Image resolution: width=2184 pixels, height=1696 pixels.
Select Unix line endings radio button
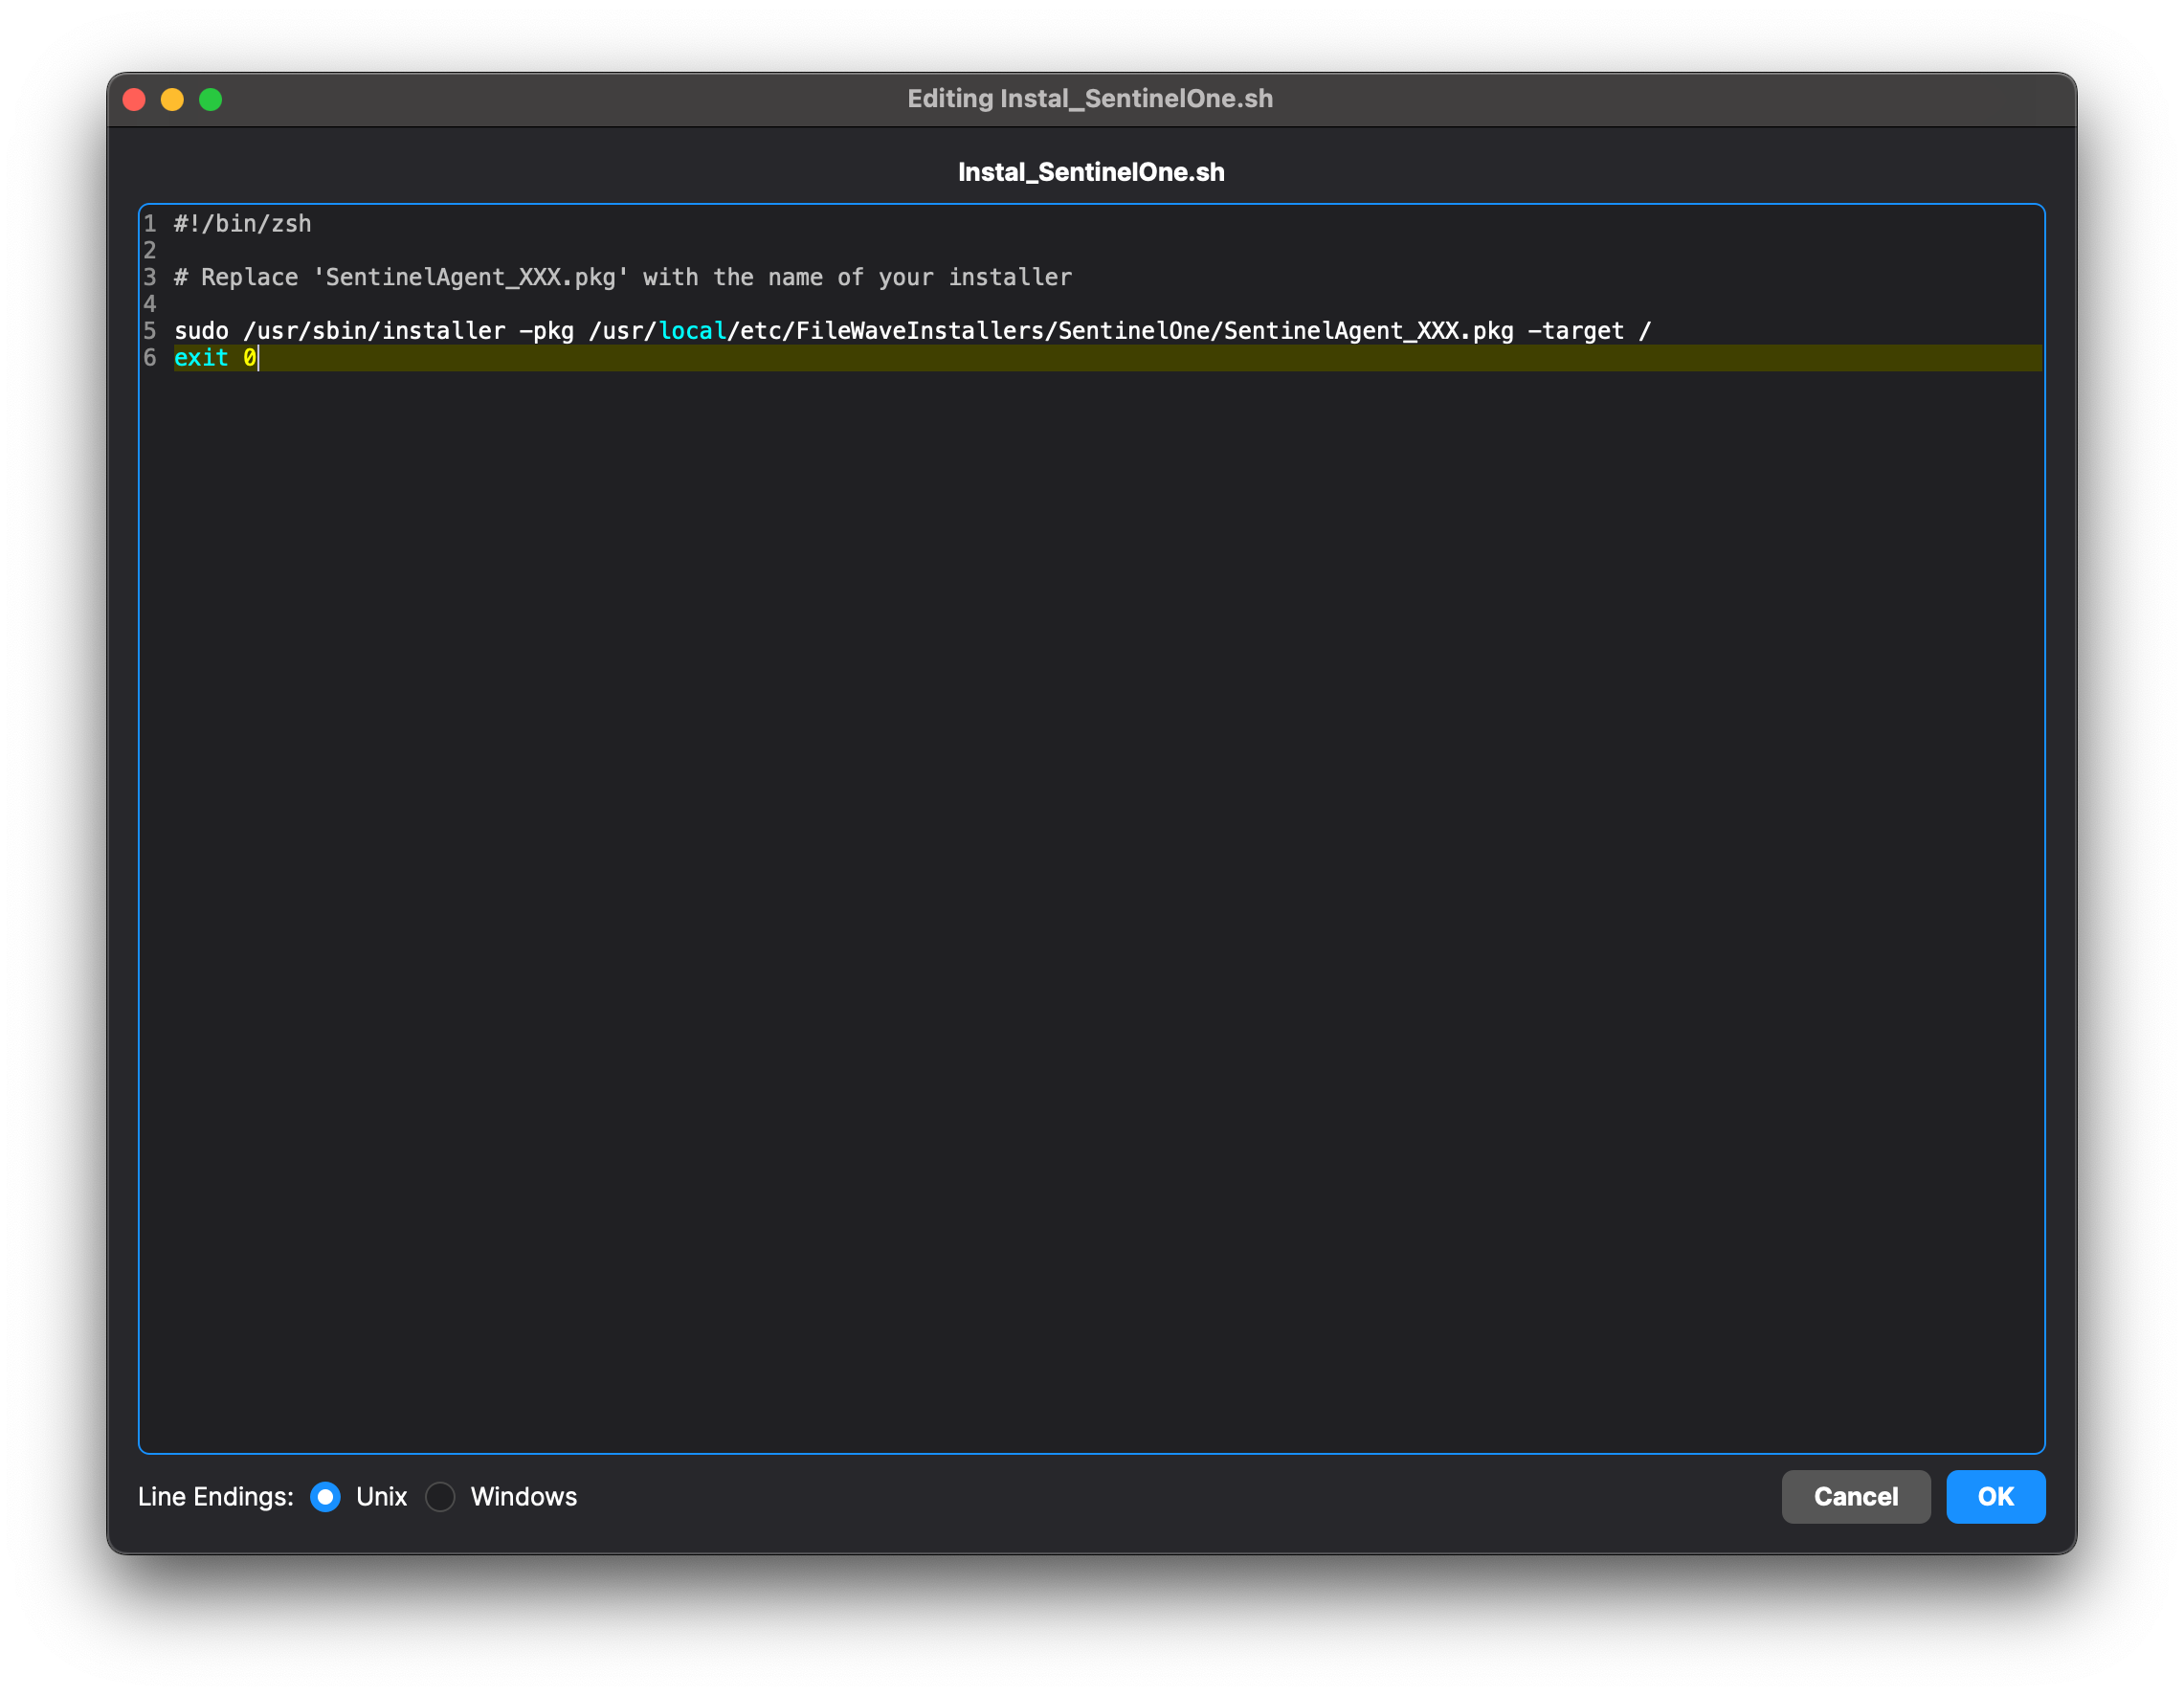pyautogui.click(x=325, y=1497)
